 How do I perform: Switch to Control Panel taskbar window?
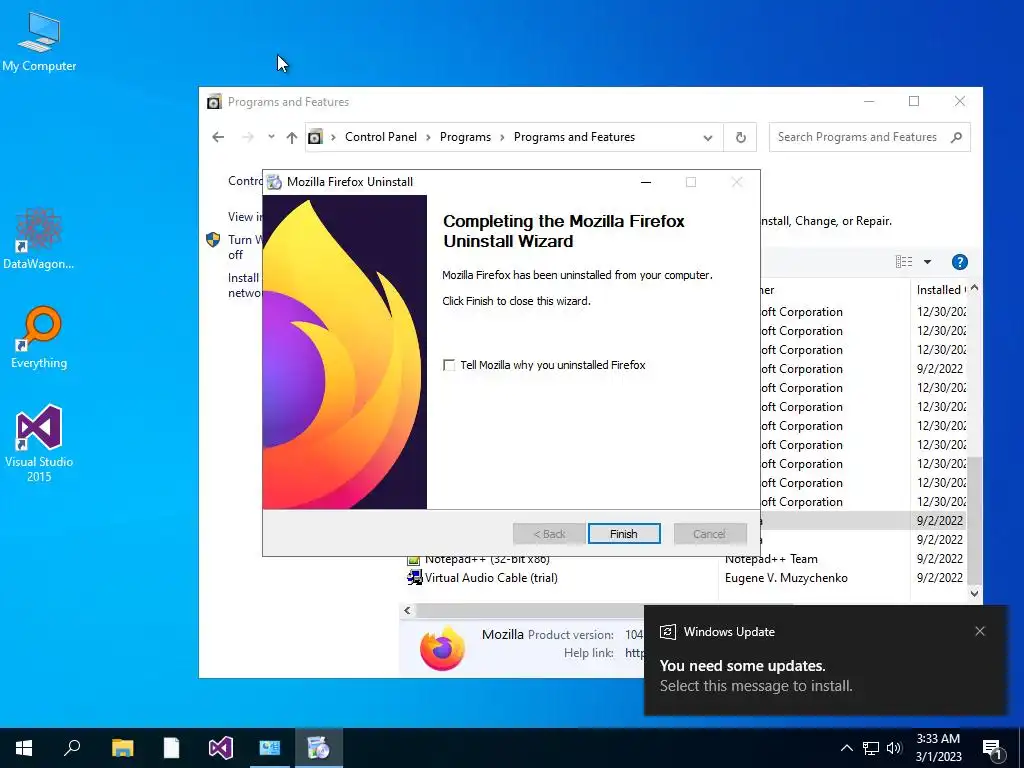270,748
